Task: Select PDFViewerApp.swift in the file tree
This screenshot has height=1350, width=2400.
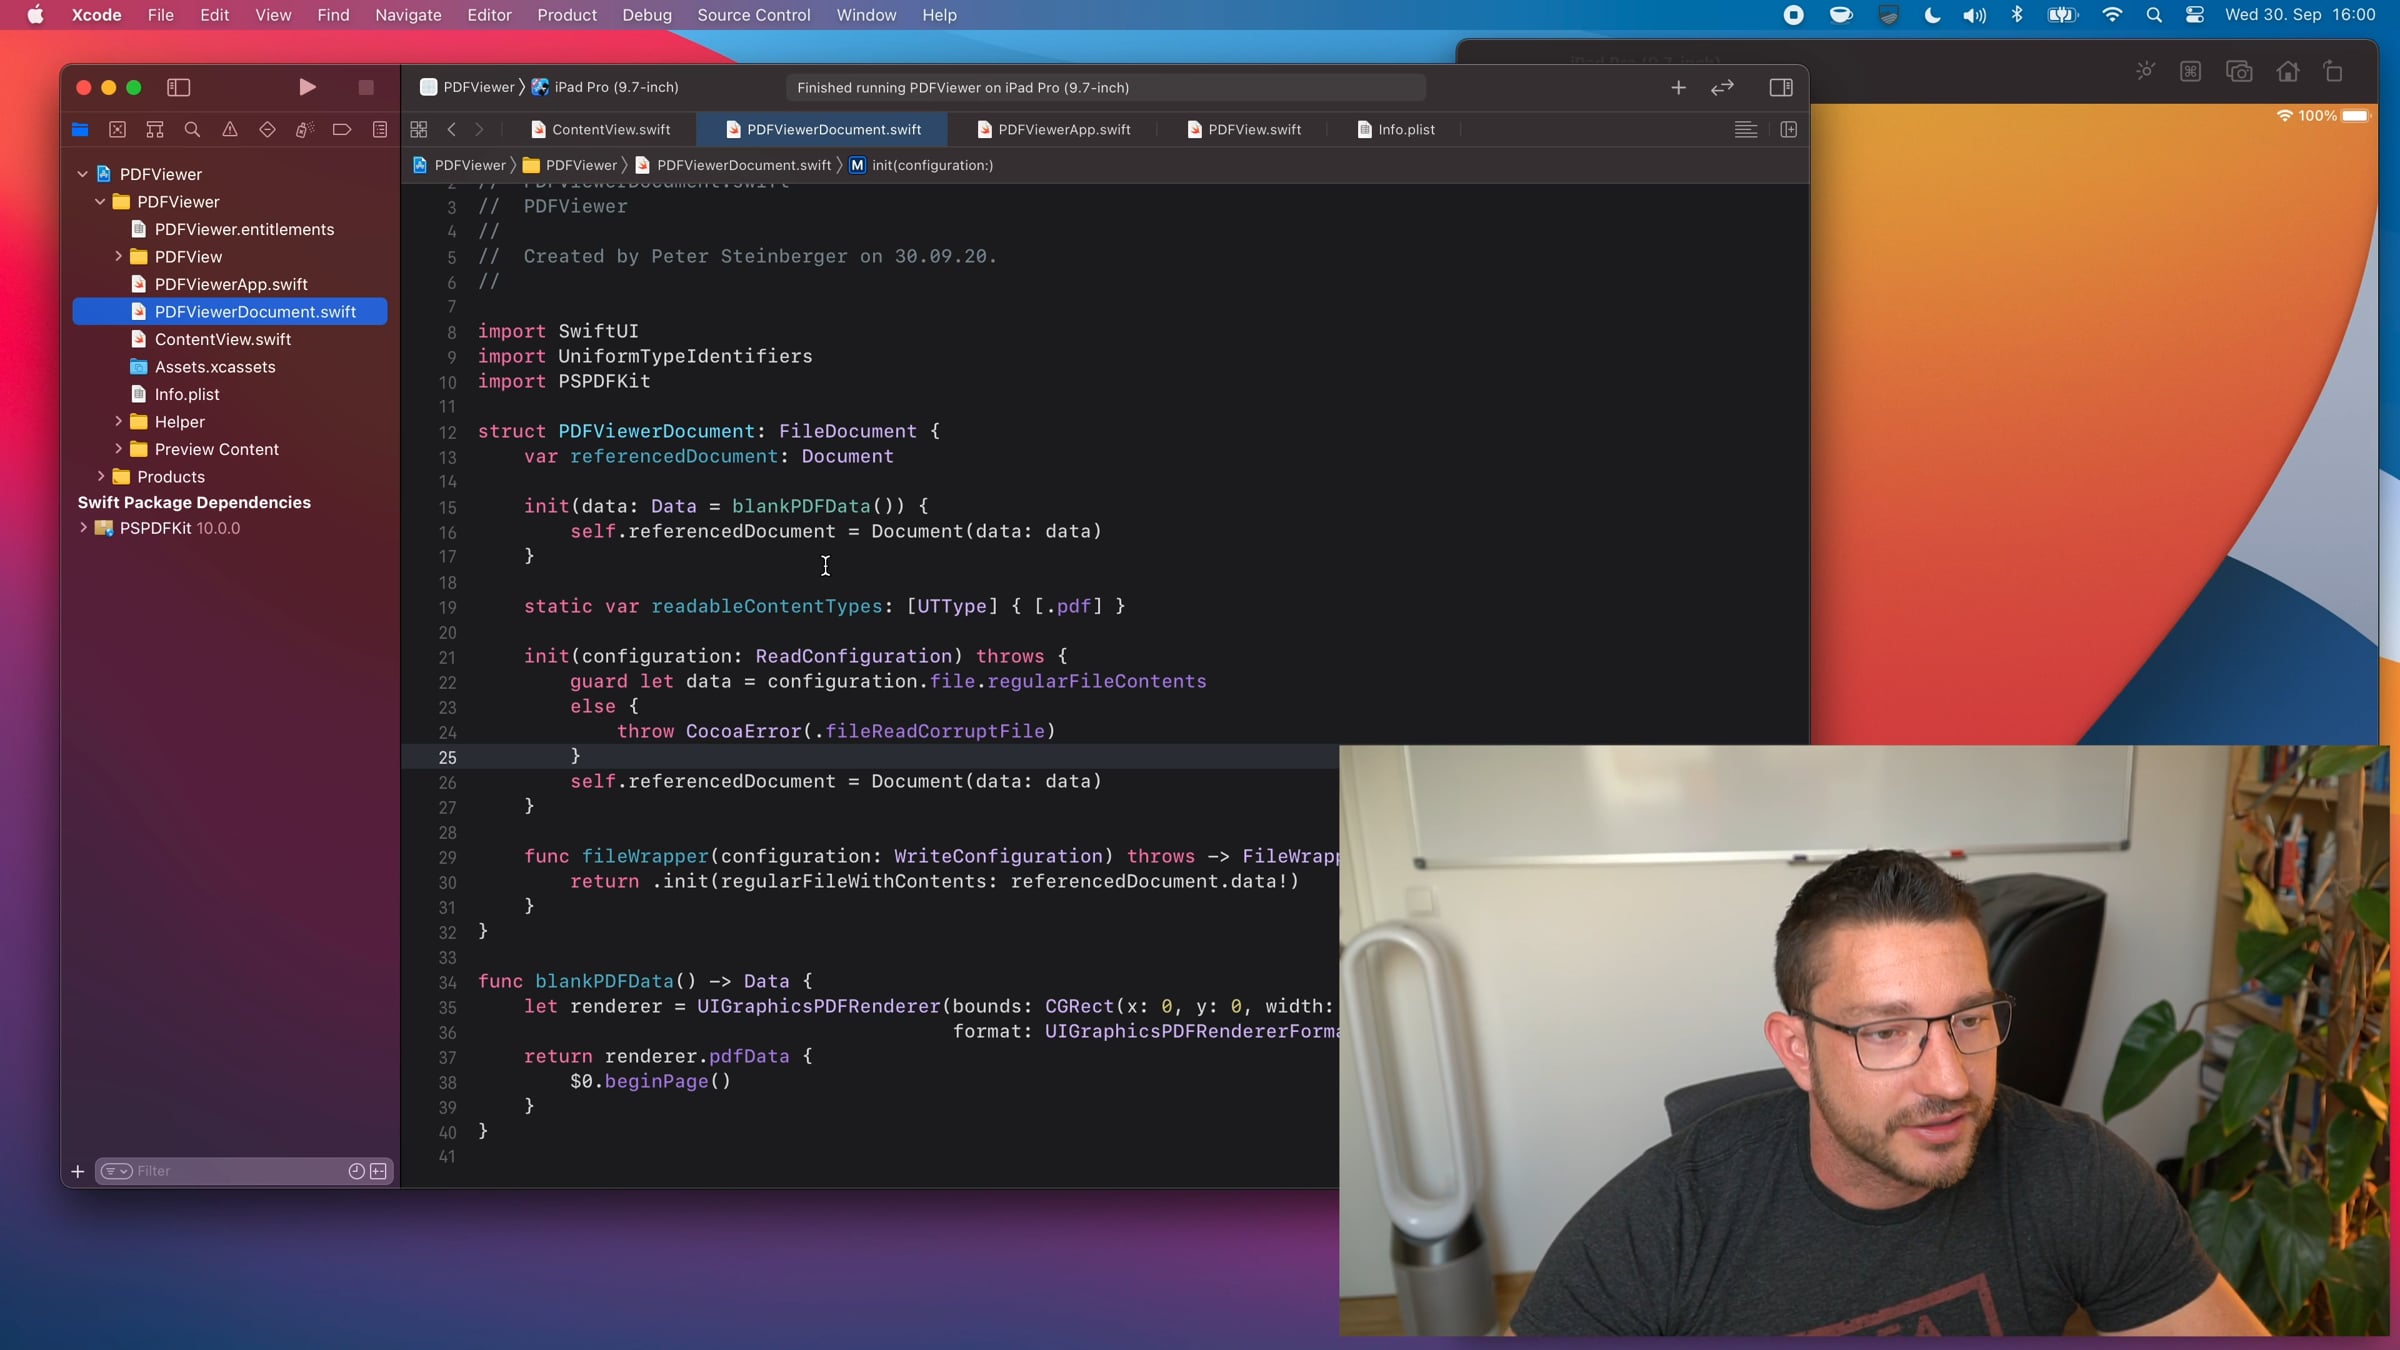Action: [229, 284]
